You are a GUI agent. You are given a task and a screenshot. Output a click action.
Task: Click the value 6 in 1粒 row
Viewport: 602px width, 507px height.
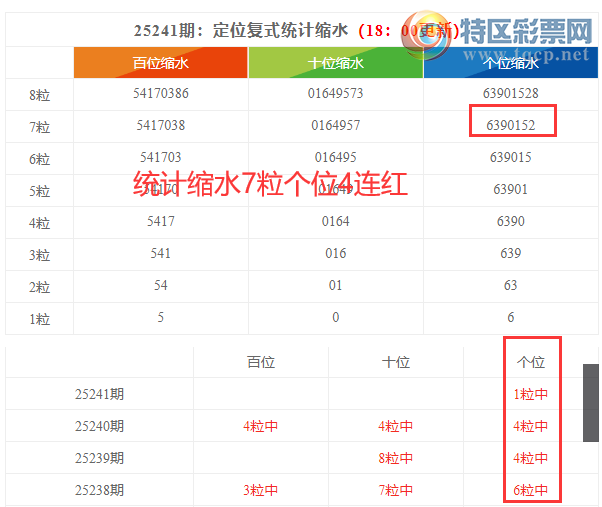click(511, 317)
